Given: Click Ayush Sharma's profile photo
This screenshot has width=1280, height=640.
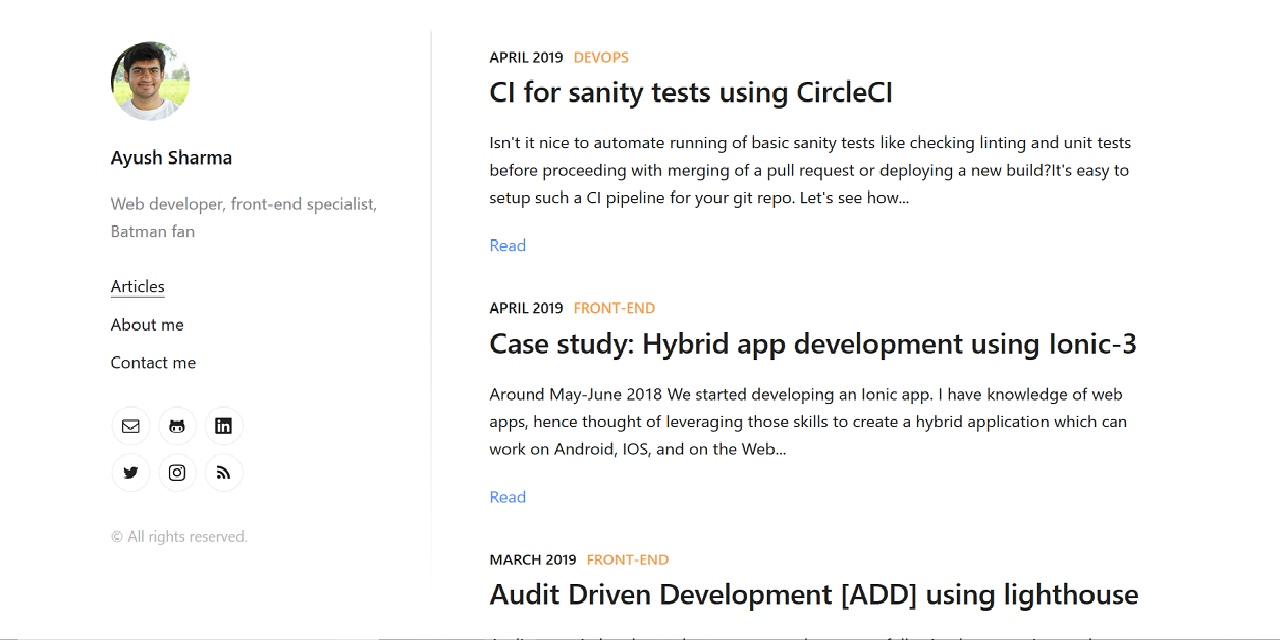Looking at the screenshot, I should coord(150,81).
